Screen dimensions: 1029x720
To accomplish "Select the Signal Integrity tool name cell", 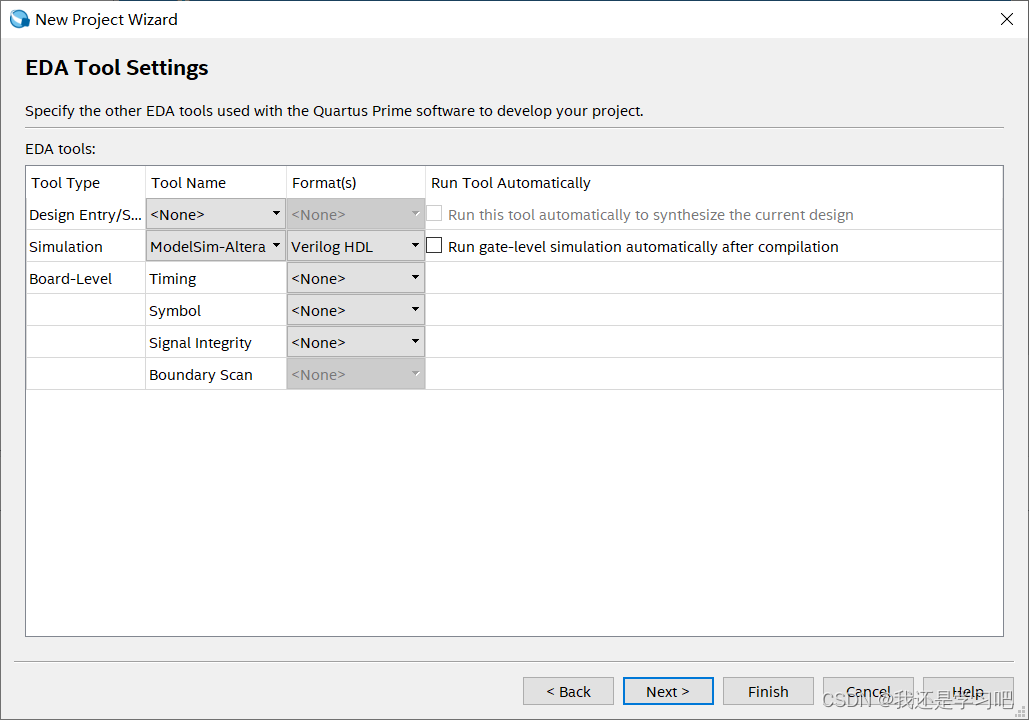I will 216,343.
